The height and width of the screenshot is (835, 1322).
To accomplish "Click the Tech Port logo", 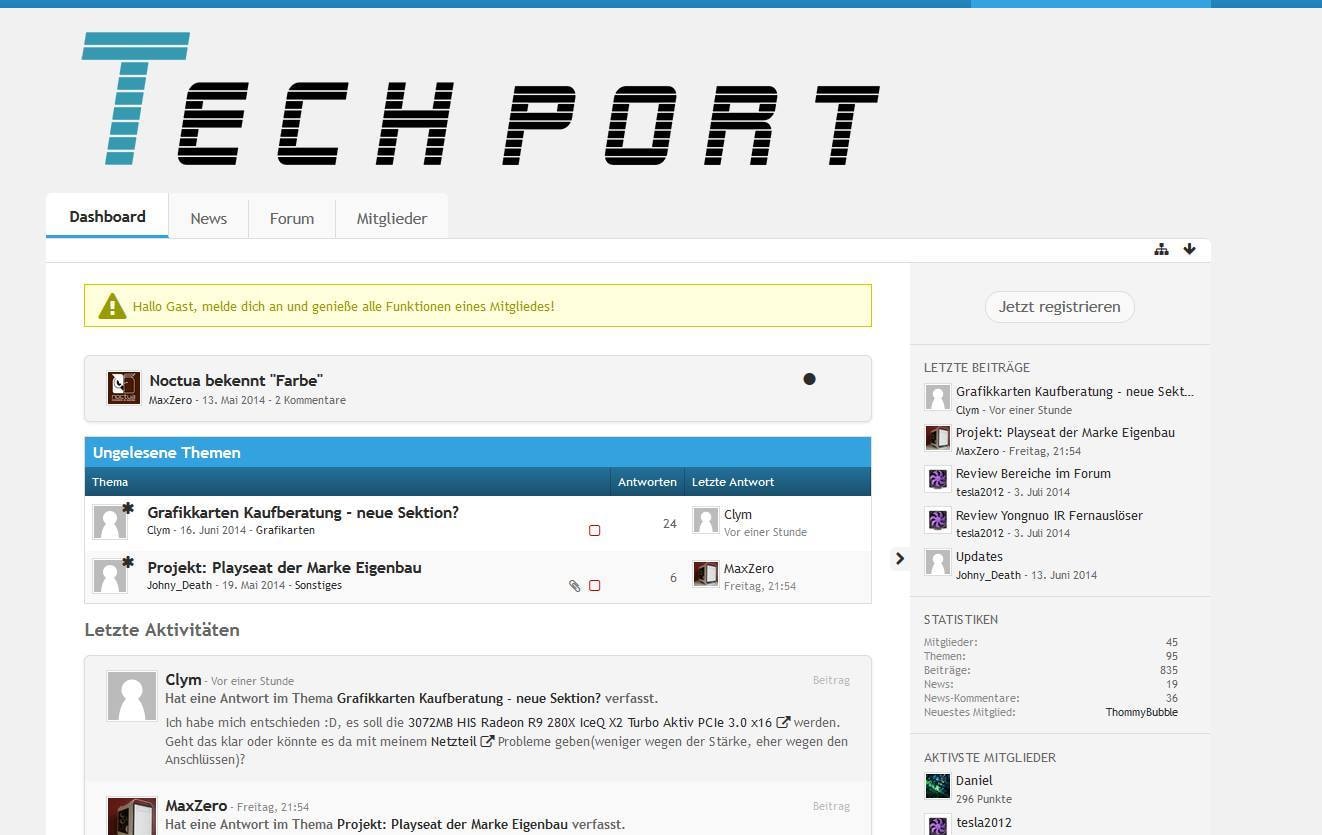I will tap(480, 100).
